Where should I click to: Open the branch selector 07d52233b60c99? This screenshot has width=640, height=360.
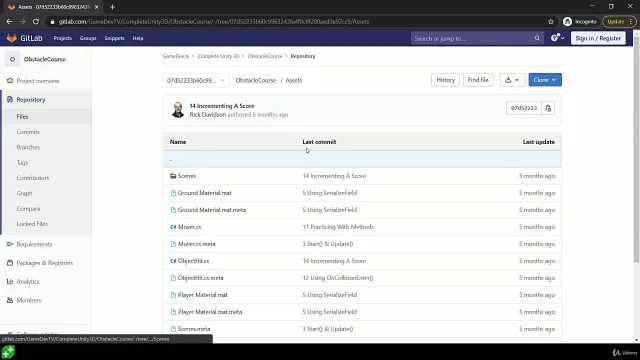[x=196, y=80]
